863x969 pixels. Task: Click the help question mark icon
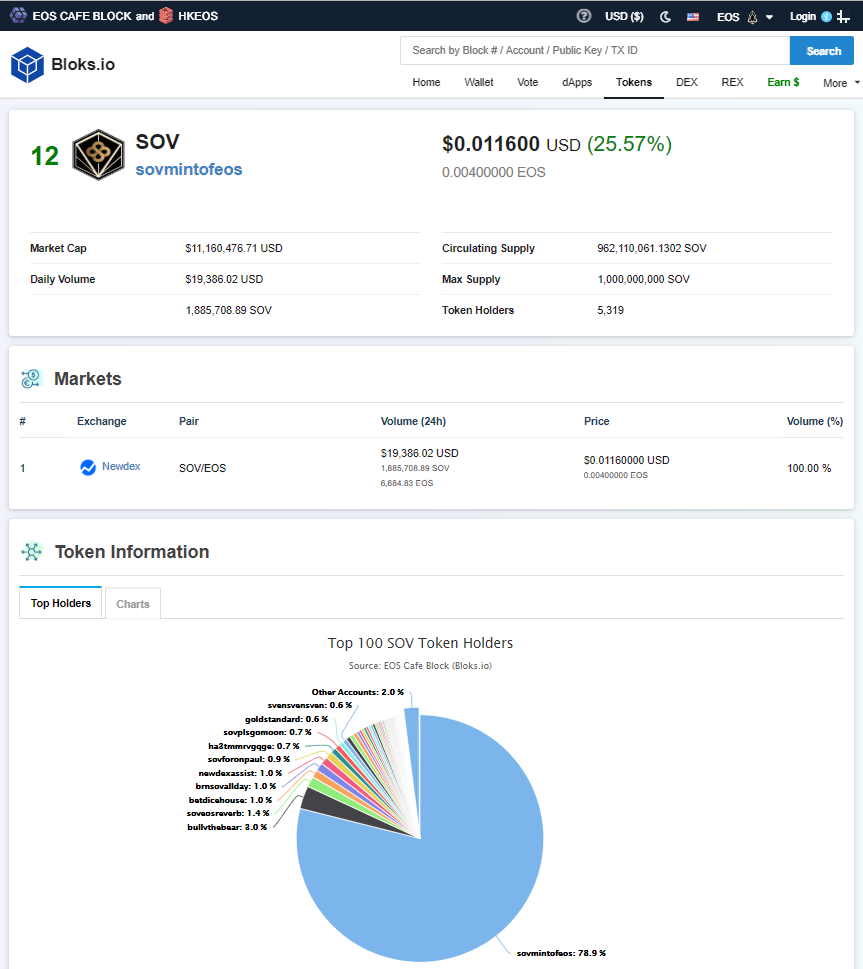(584, 16)
